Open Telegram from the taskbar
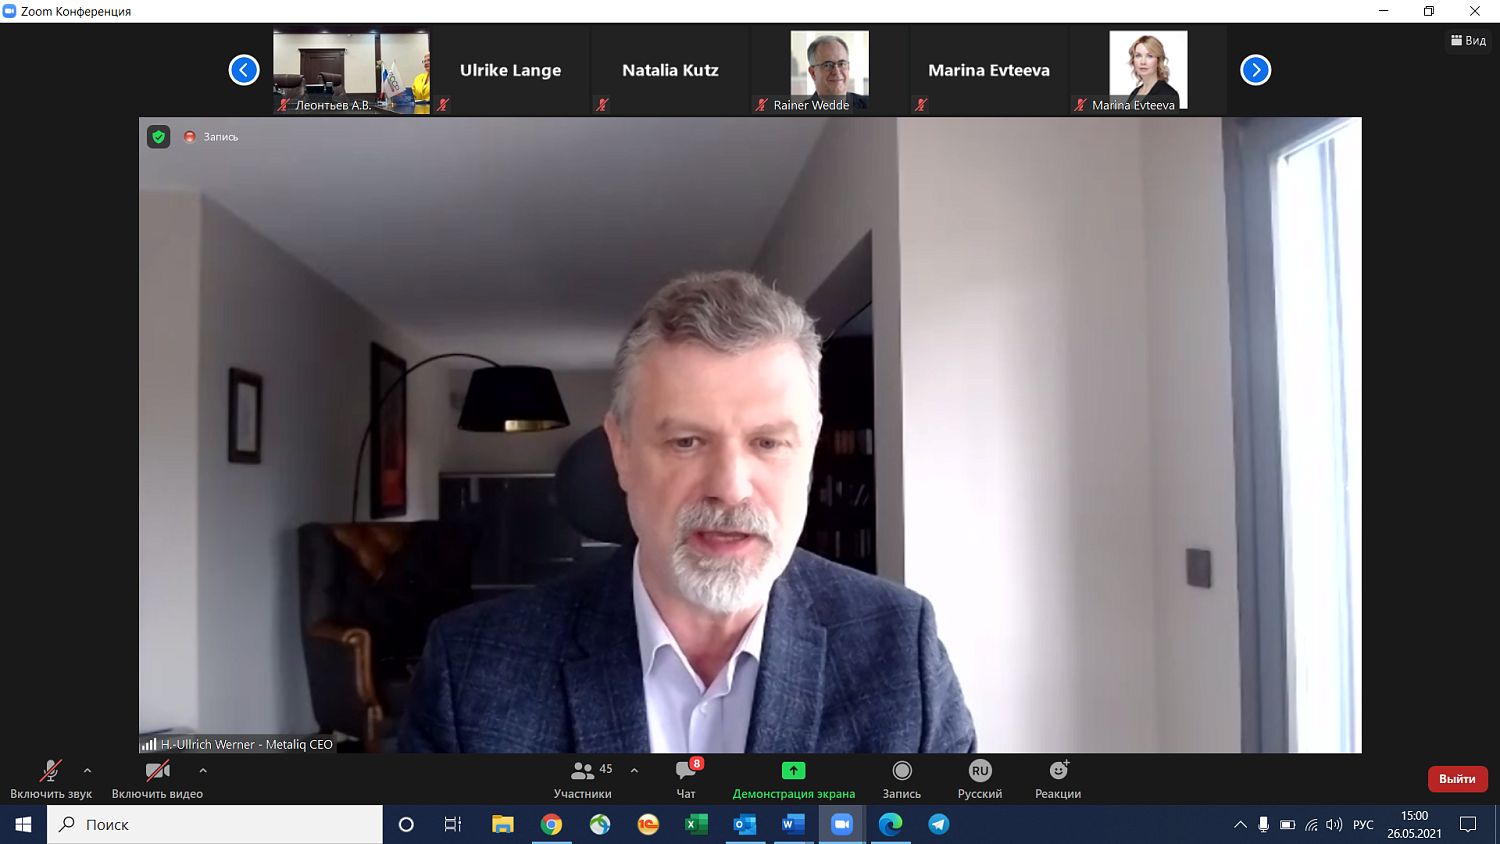 (938, 824)
